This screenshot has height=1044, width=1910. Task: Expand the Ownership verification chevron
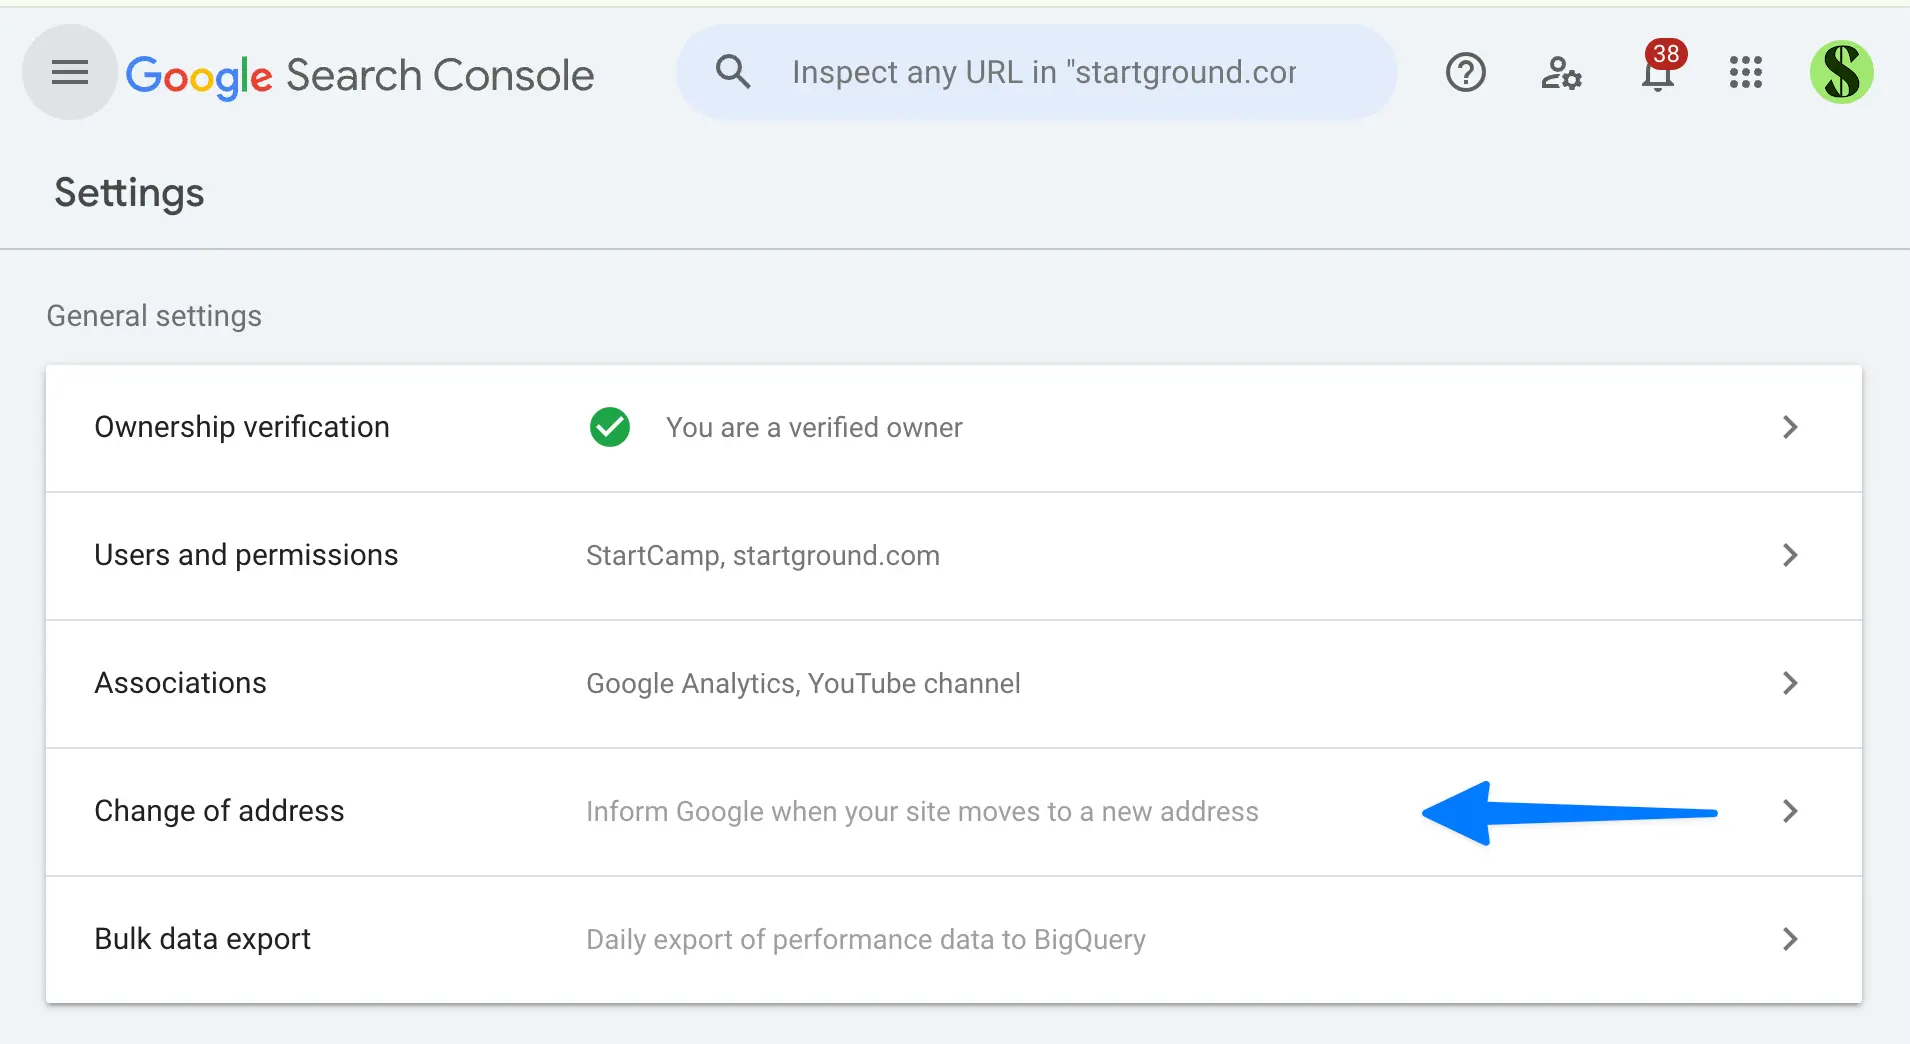point(1790,428)
